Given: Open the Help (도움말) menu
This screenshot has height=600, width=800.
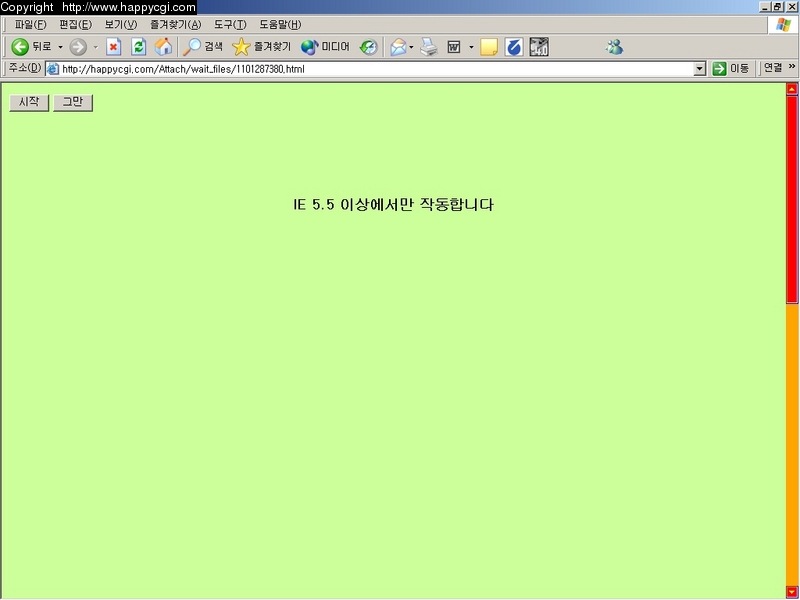Looking at the screenshot, I should (280, 24).
